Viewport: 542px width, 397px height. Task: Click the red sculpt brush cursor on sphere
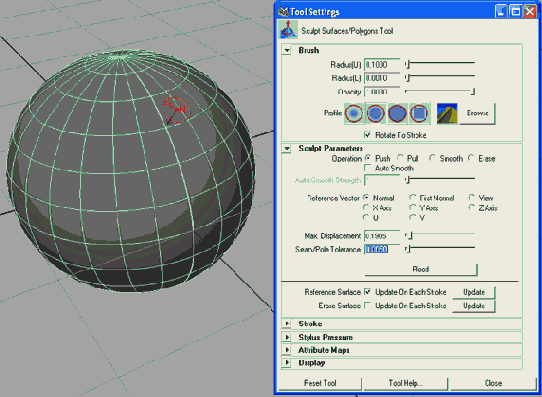[176, 110]
